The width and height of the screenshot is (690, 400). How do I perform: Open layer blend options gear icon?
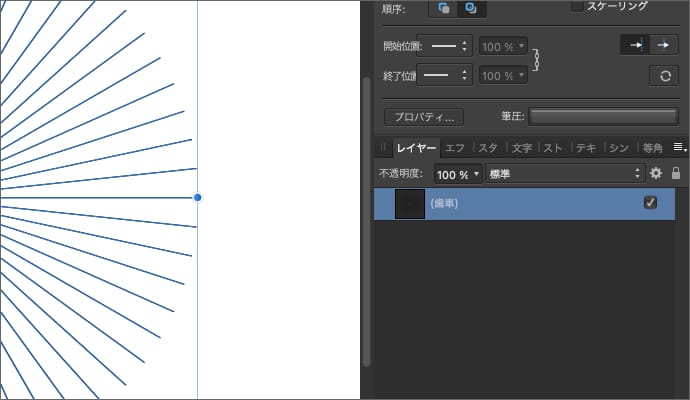pyautogui.click(x=656, y=173)
